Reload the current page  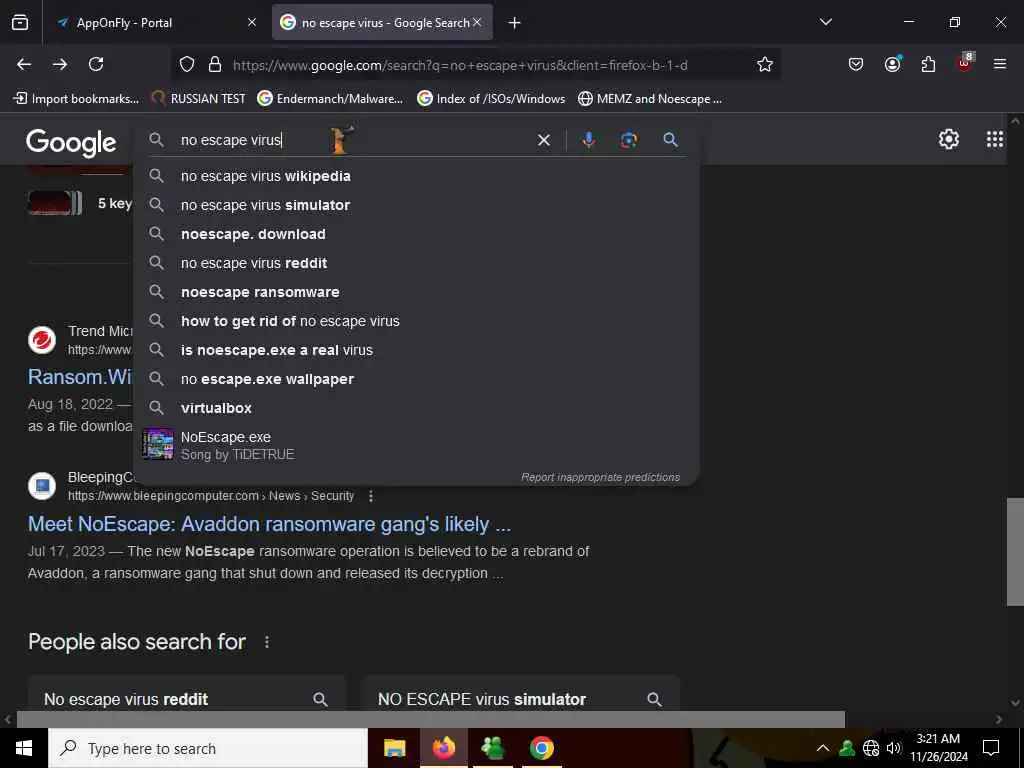point(96,64)
